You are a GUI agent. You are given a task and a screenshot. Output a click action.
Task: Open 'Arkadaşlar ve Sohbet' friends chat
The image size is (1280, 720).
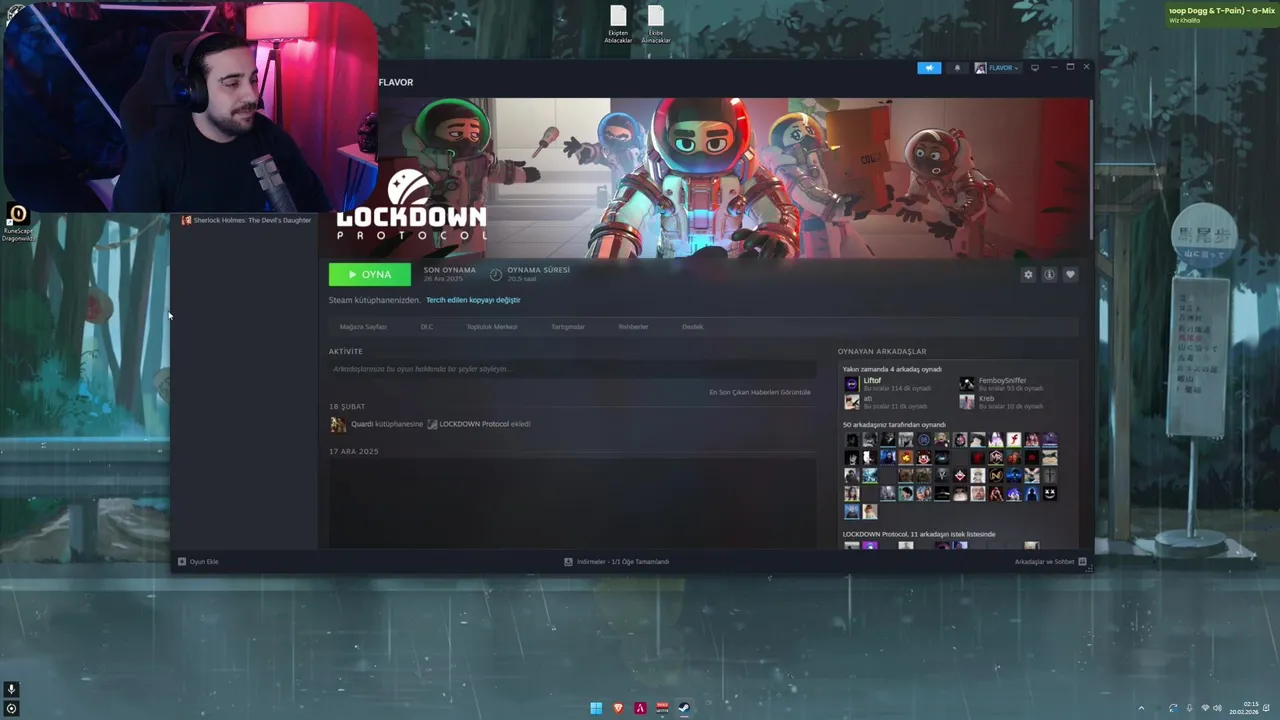coord(1050,562)
